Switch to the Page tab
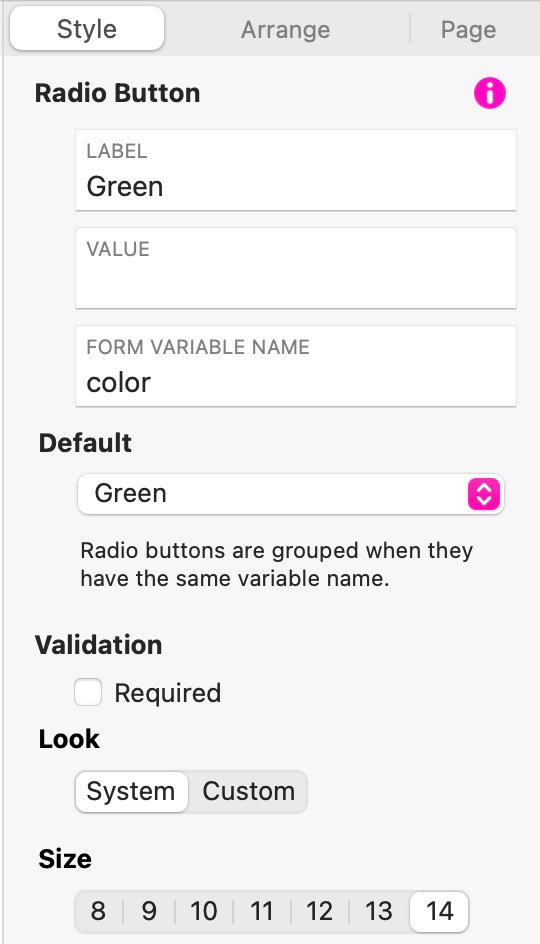The width and height of the screenshot is (540, 944). 468,30
